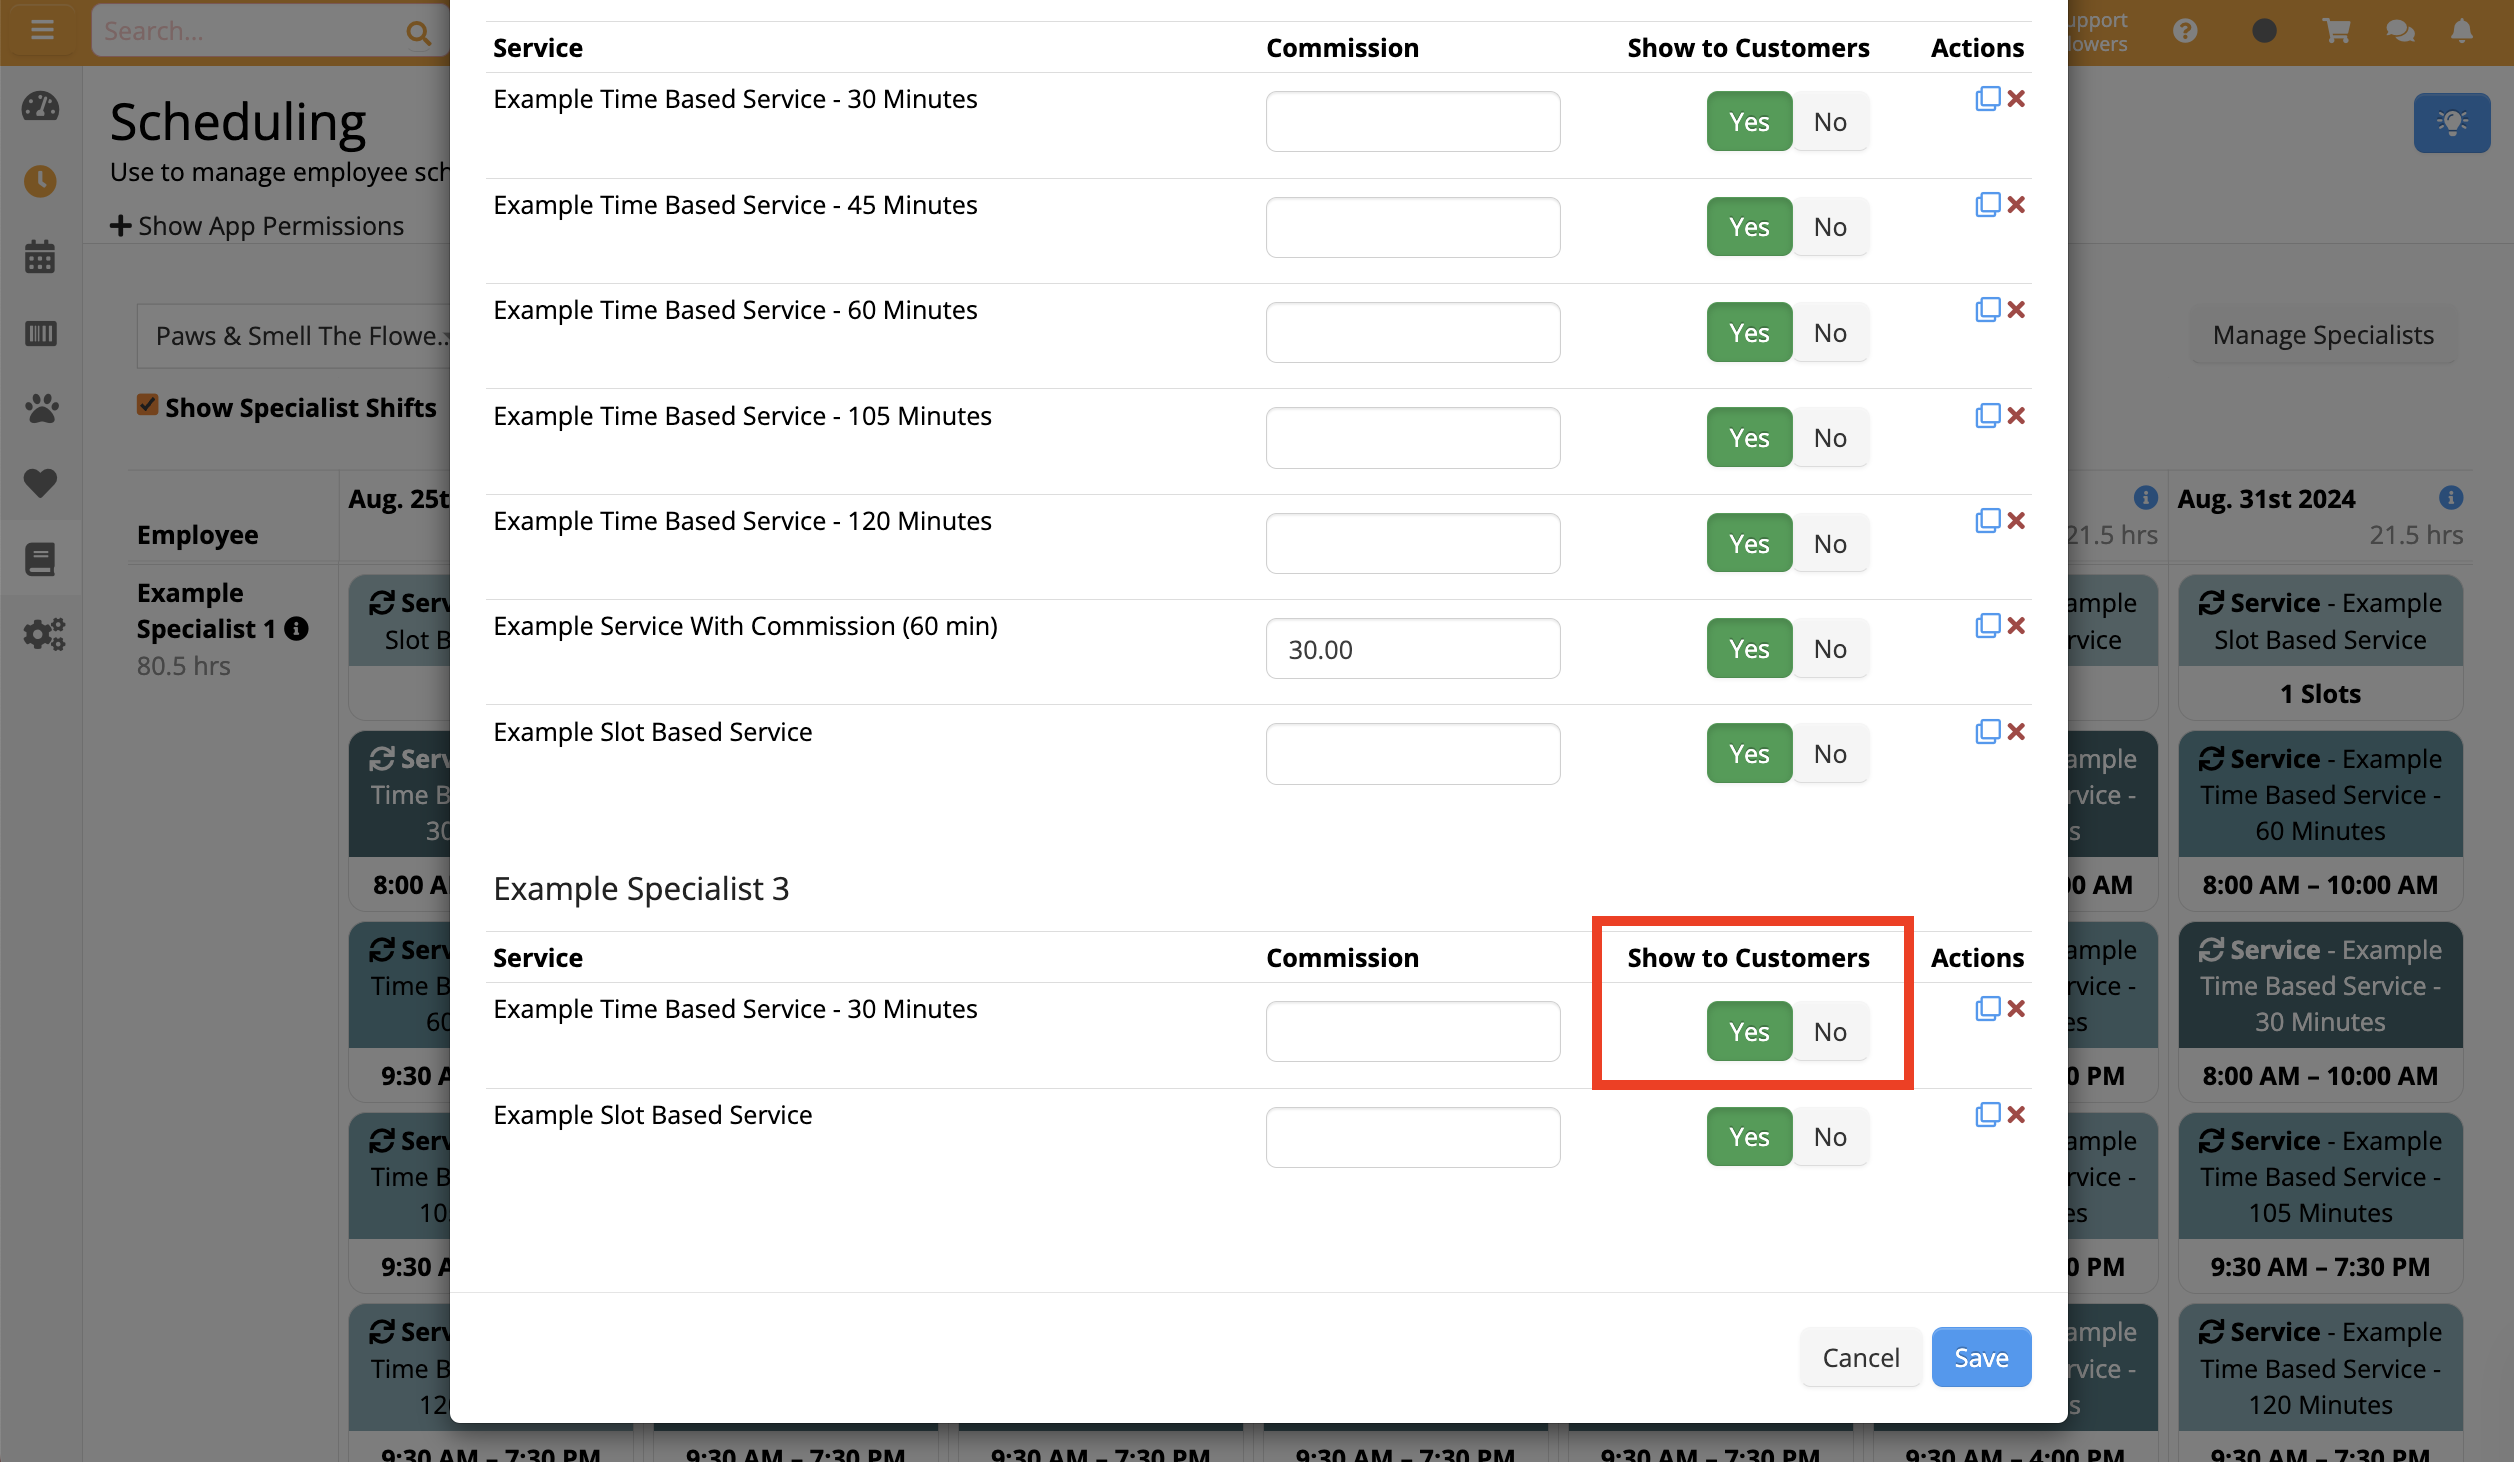Open the clock sidebar icon
Screen dimensions: 2514x1462
(x=40, y=182)
